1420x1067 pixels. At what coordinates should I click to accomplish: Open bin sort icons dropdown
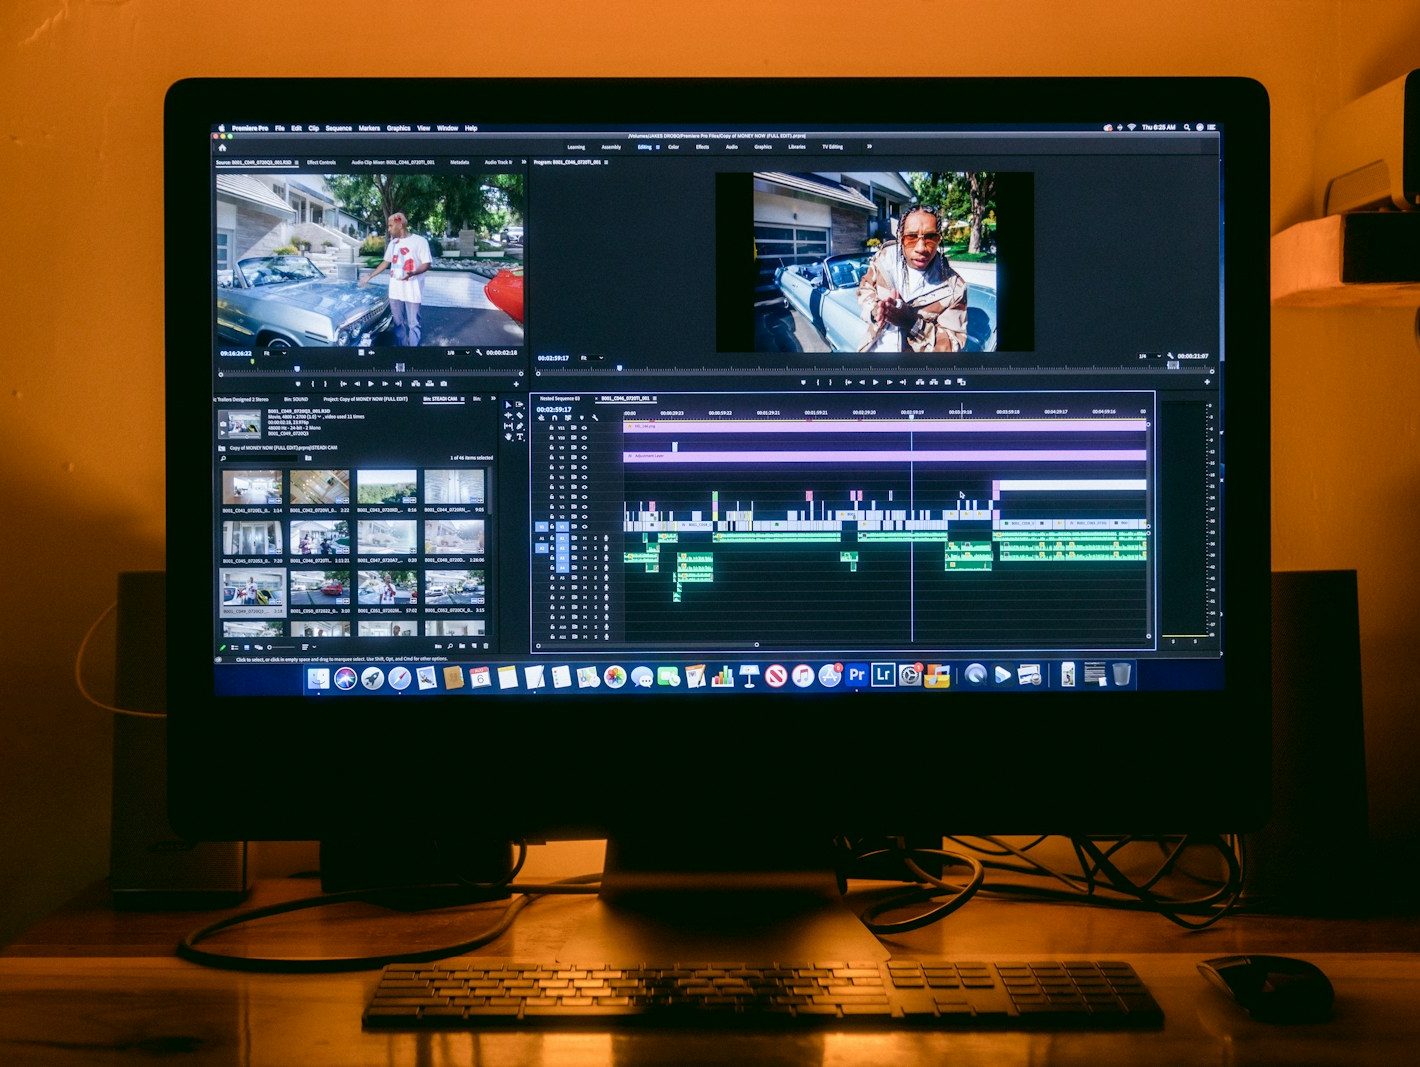coord(308,648)
